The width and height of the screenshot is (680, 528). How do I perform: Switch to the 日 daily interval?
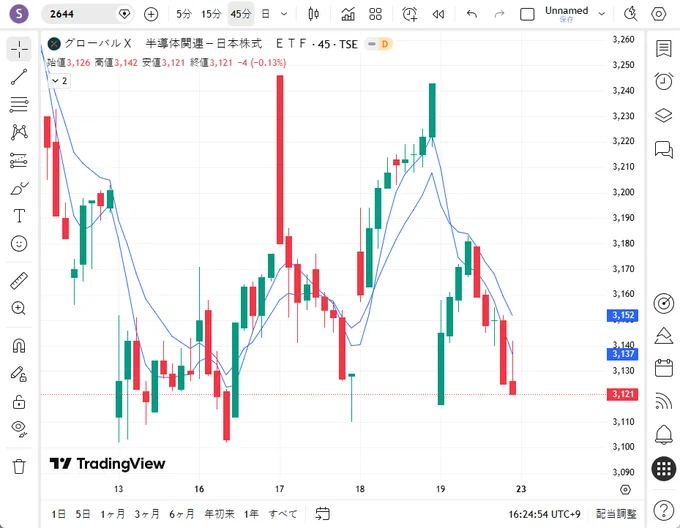pyautogui.click(x=265, y=14)
